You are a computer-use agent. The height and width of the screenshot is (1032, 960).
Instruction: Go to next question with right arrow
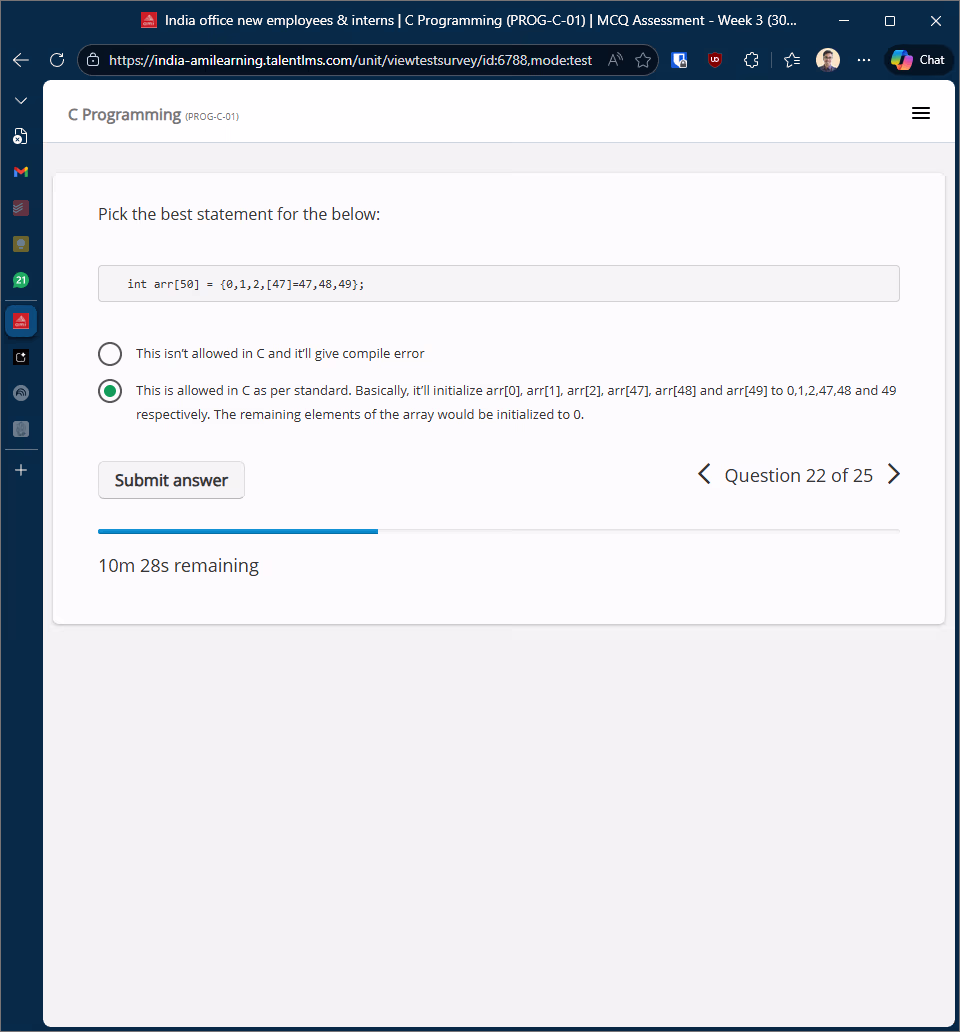pos(894,475)
